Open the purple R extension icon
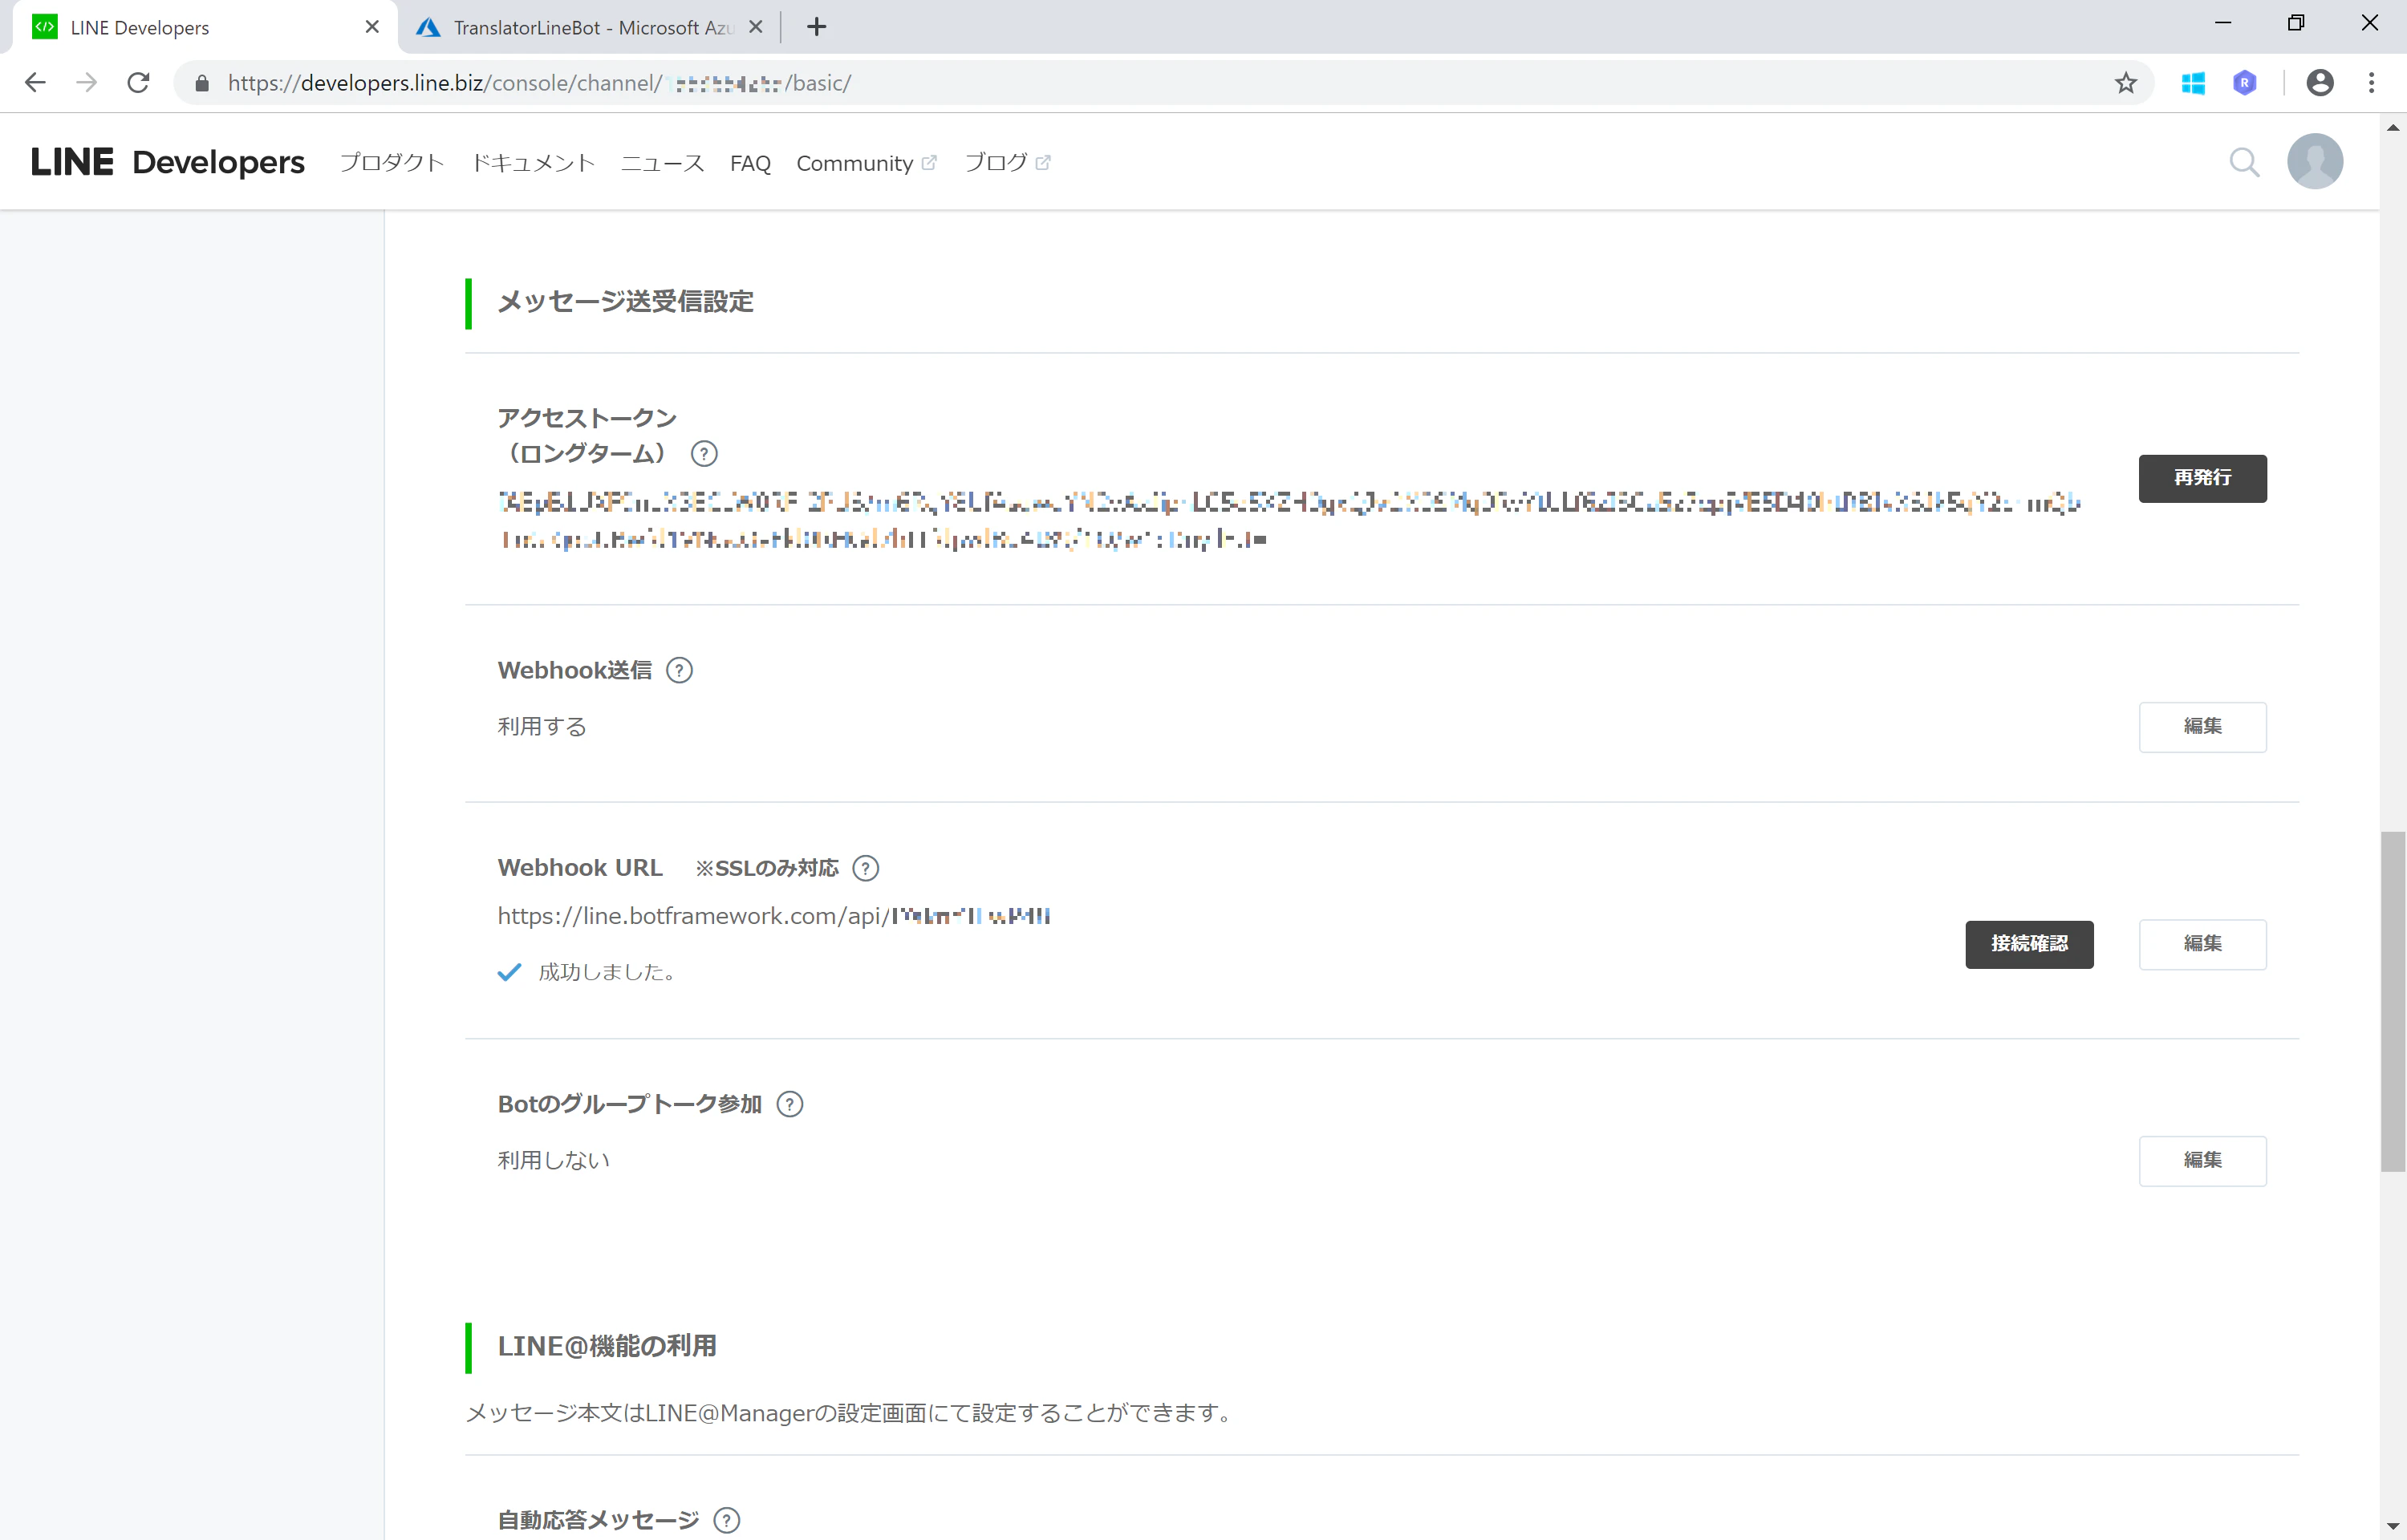 point(2245,83)
